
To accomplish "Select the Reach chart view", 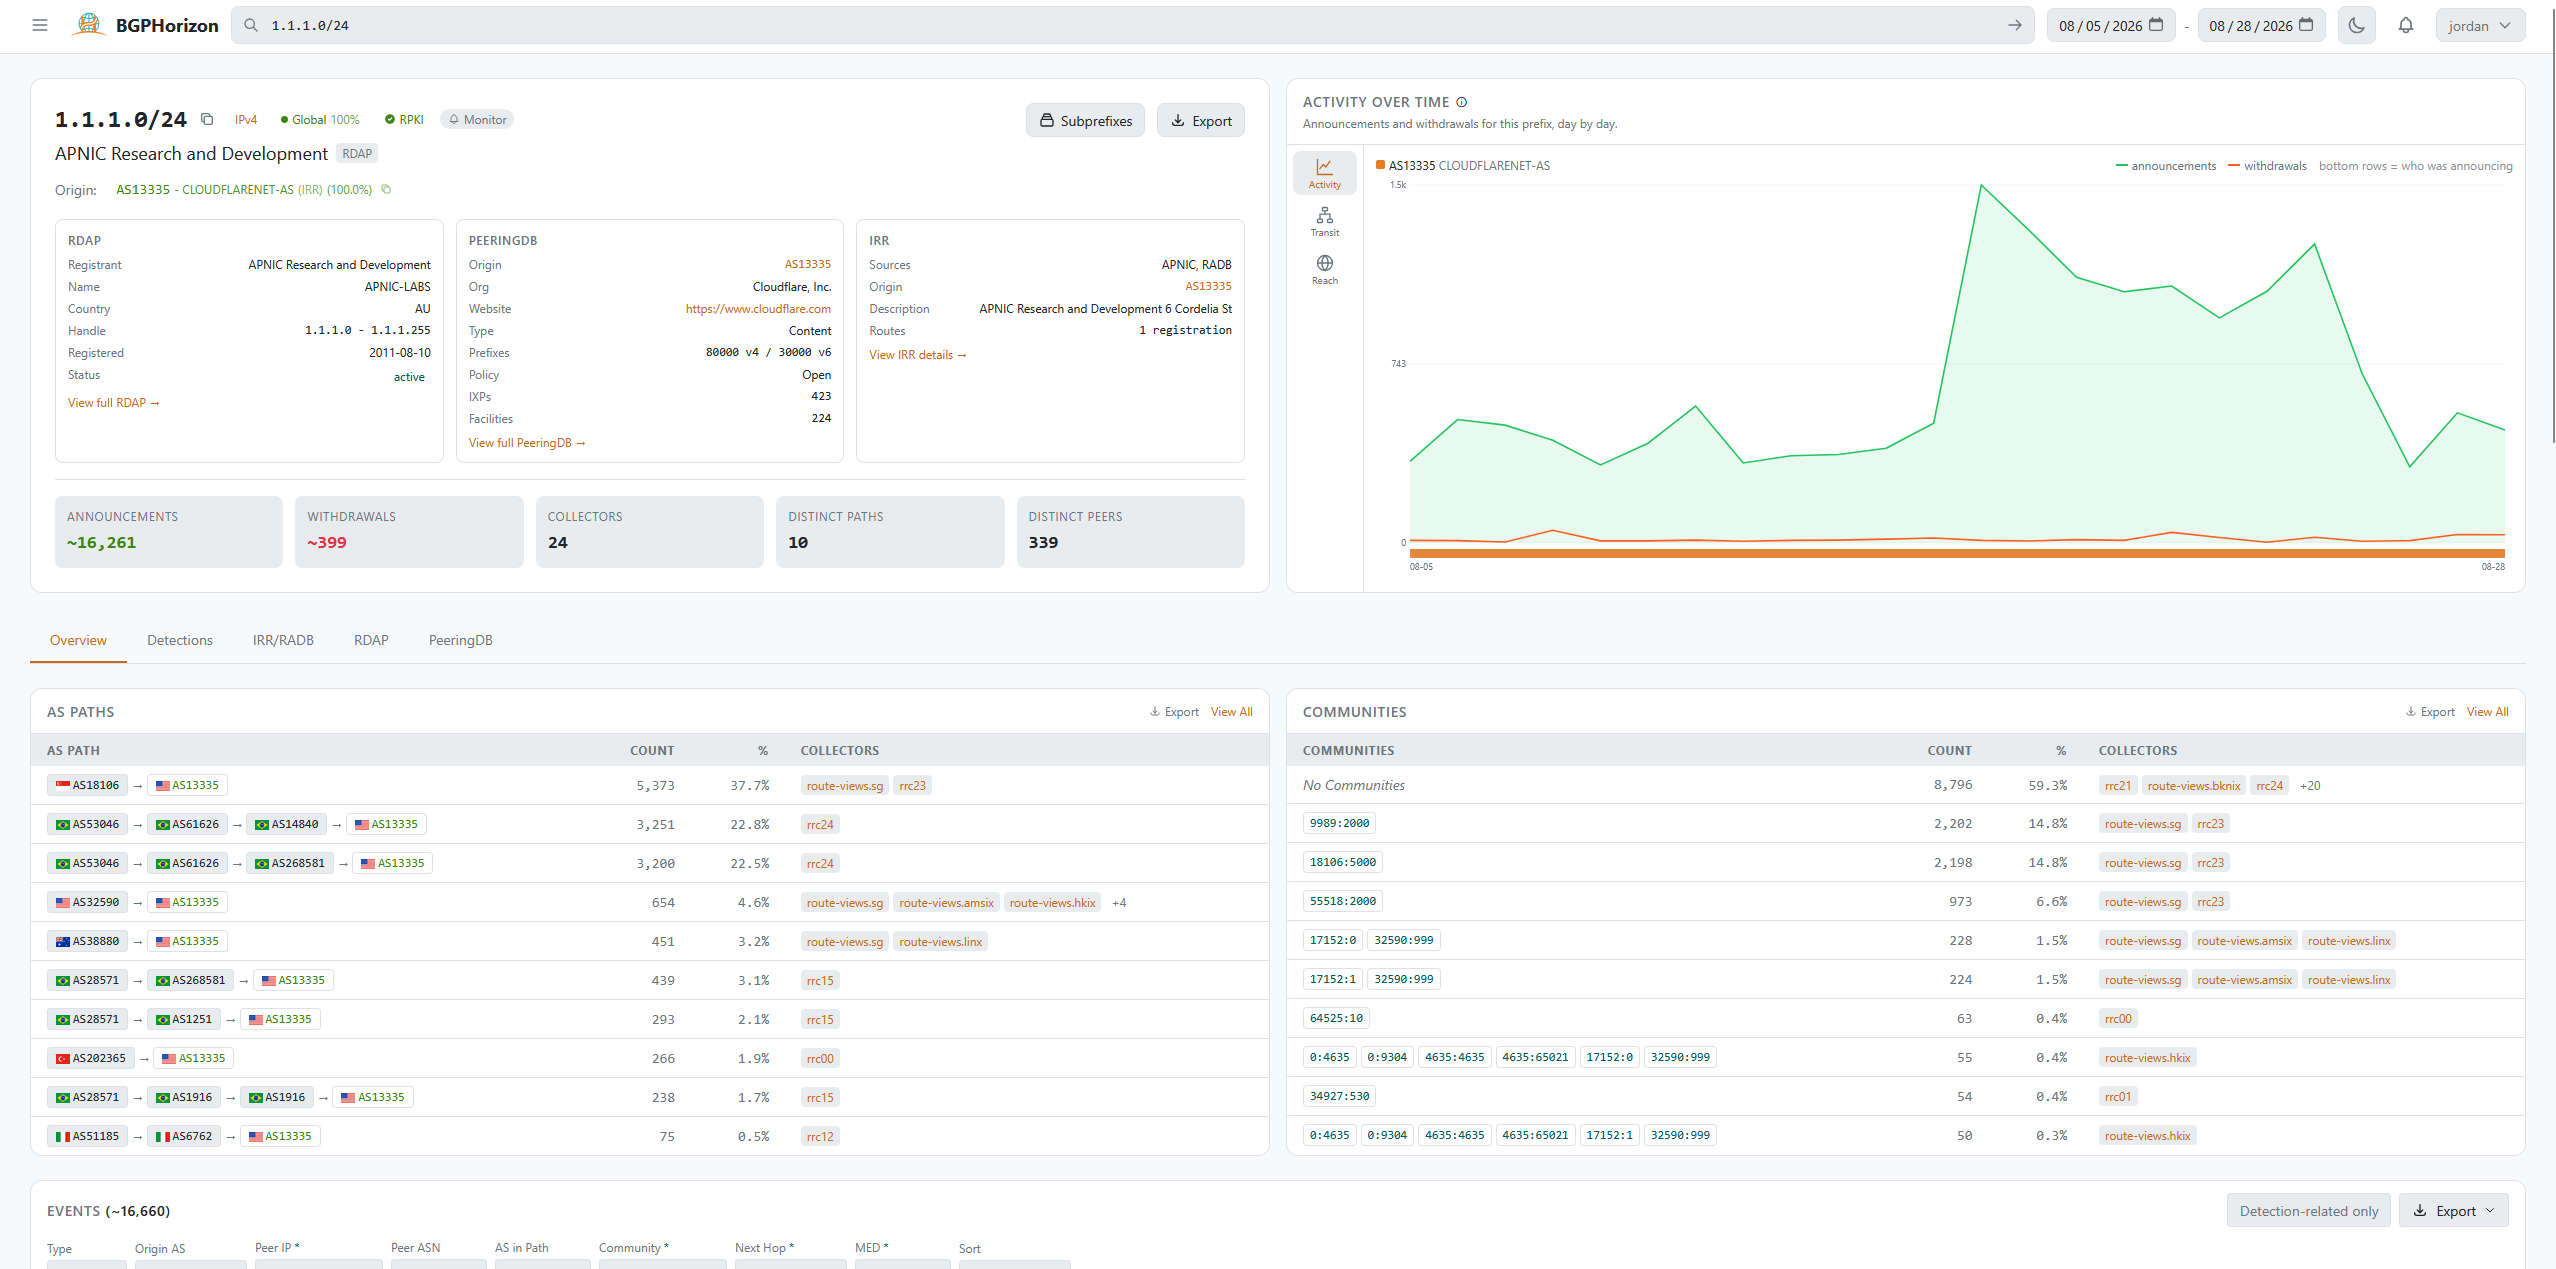I will point(1324,269).
